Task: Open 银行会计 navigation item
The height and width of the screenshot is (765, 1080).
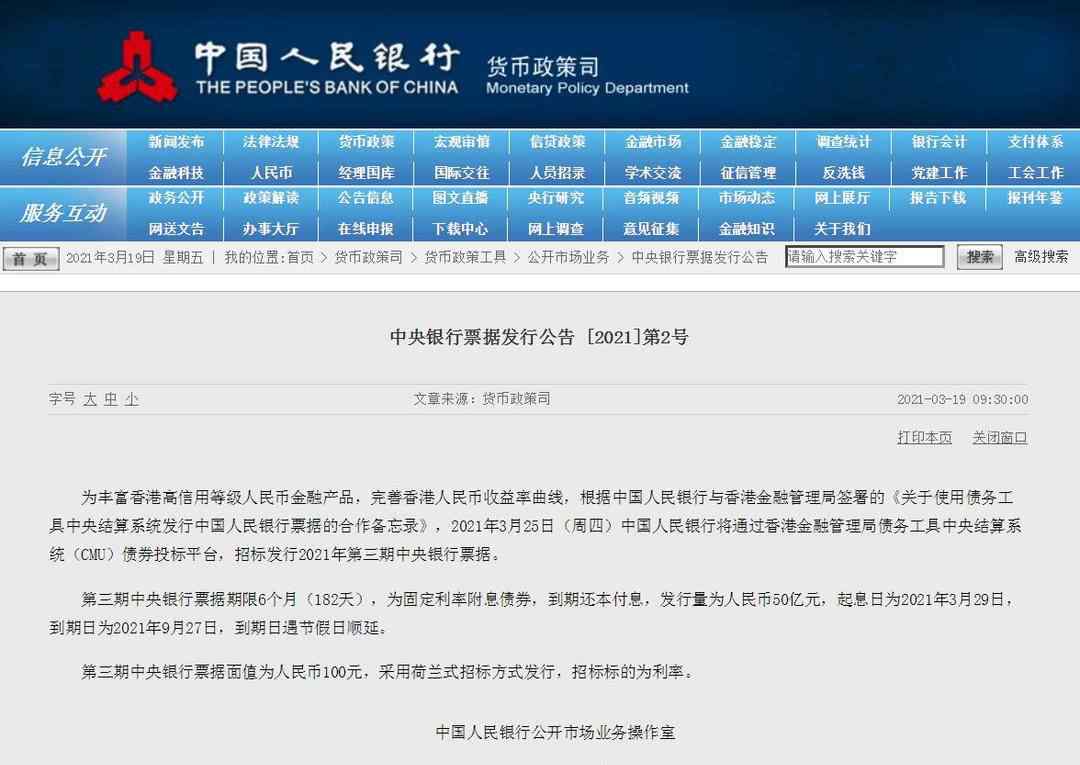Action: click(939, 142)
